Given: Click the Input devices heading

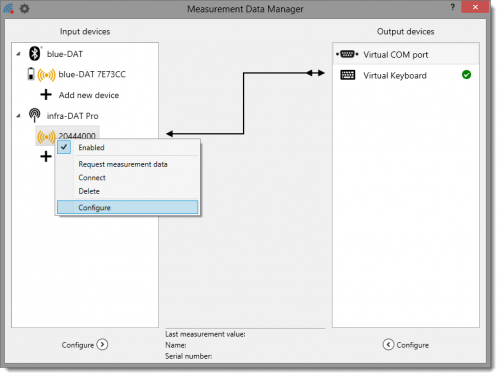Looking at the screenshot, I should tap(85, 31).
